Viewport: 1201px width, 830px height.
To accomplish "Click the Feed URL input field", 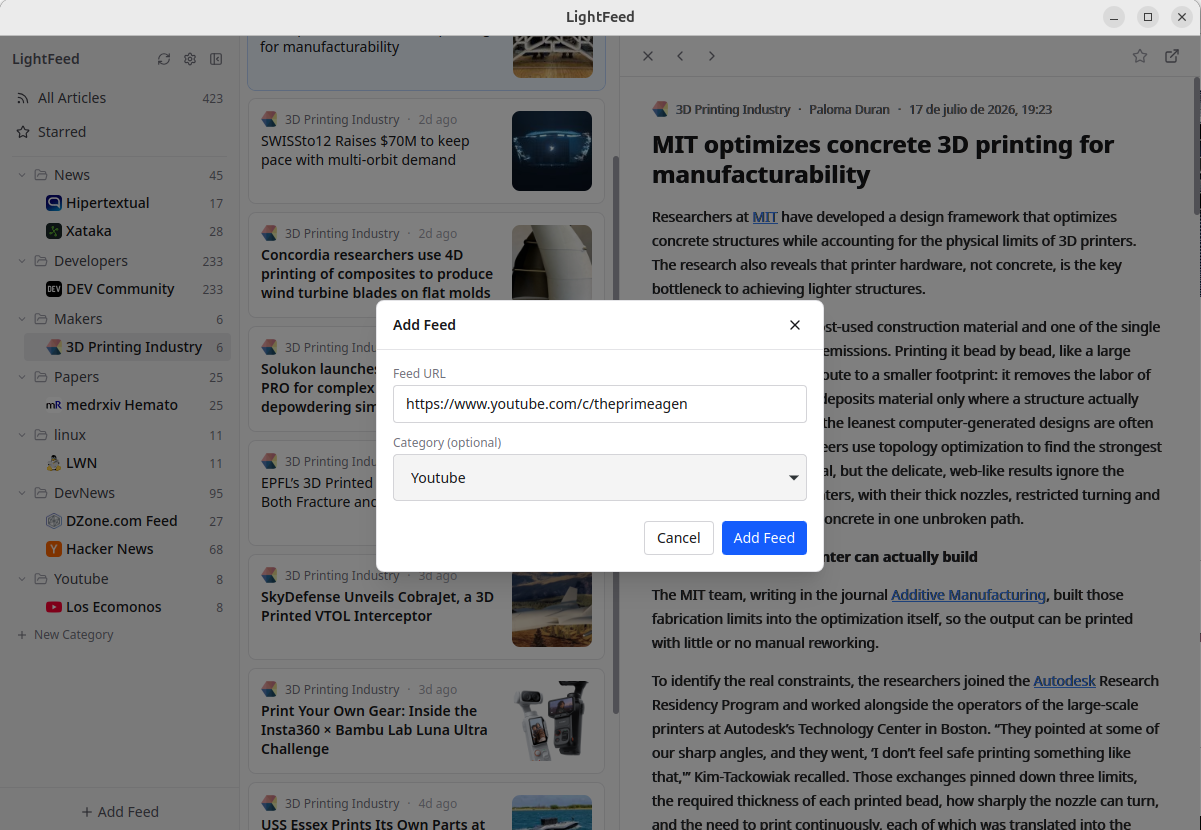I will click(x=600, y=404).
